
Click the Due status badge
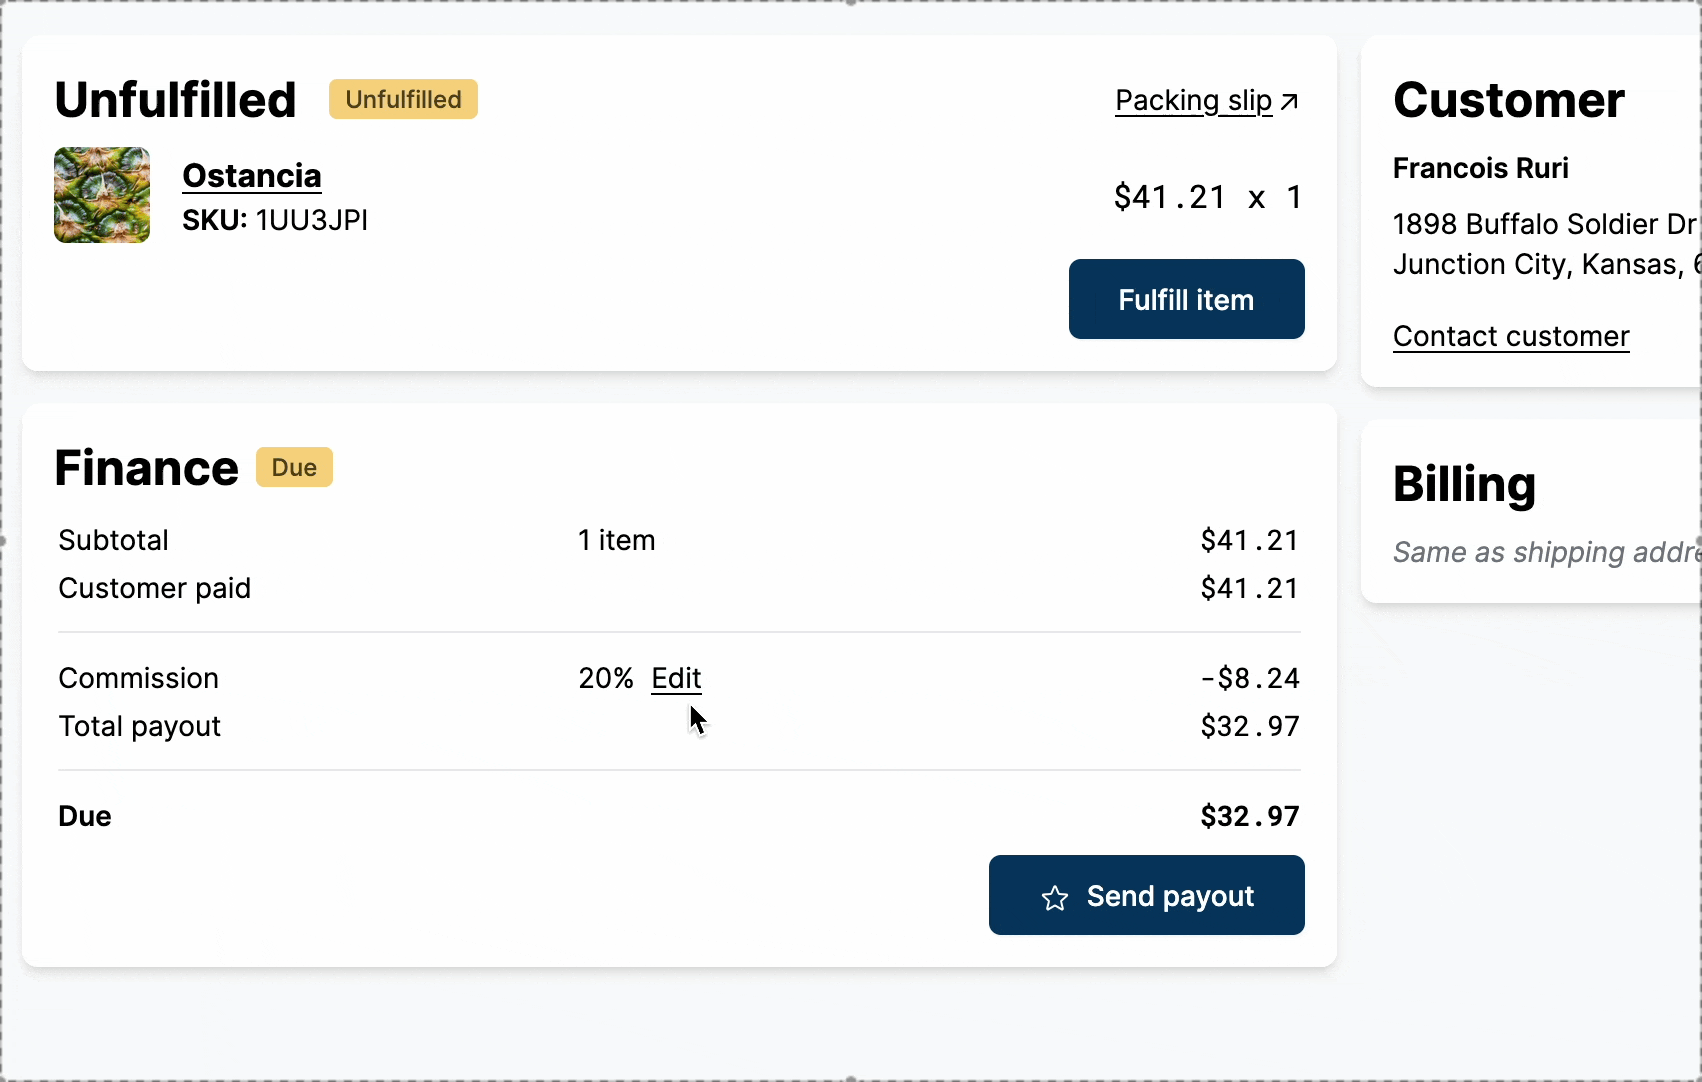tap(294, 467)
